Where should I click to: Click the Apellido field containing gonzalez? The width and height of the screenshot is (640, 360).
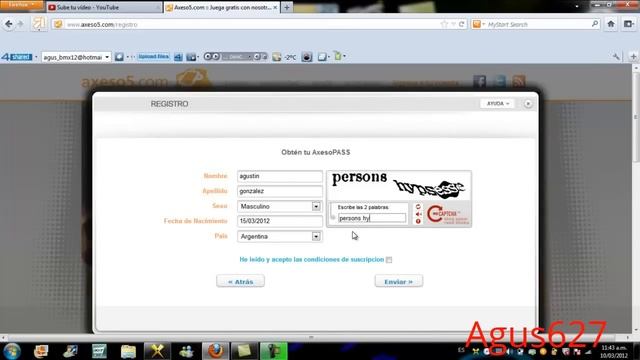coord(280,191)
